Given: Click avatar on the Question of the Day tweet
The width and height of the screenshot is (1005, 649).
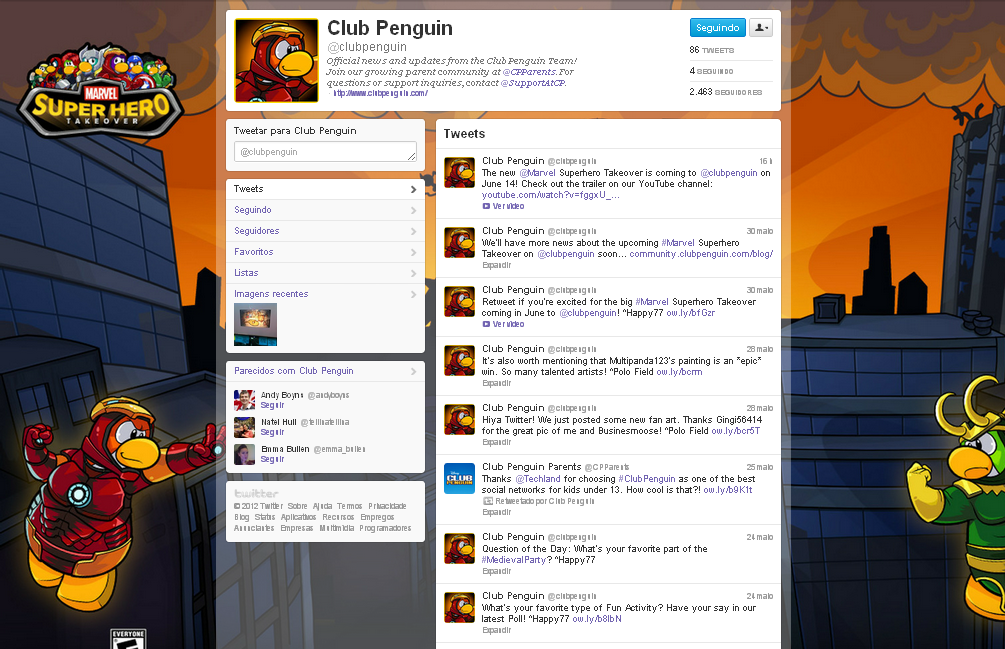Looking at the screenshot, I should (460, 548).
